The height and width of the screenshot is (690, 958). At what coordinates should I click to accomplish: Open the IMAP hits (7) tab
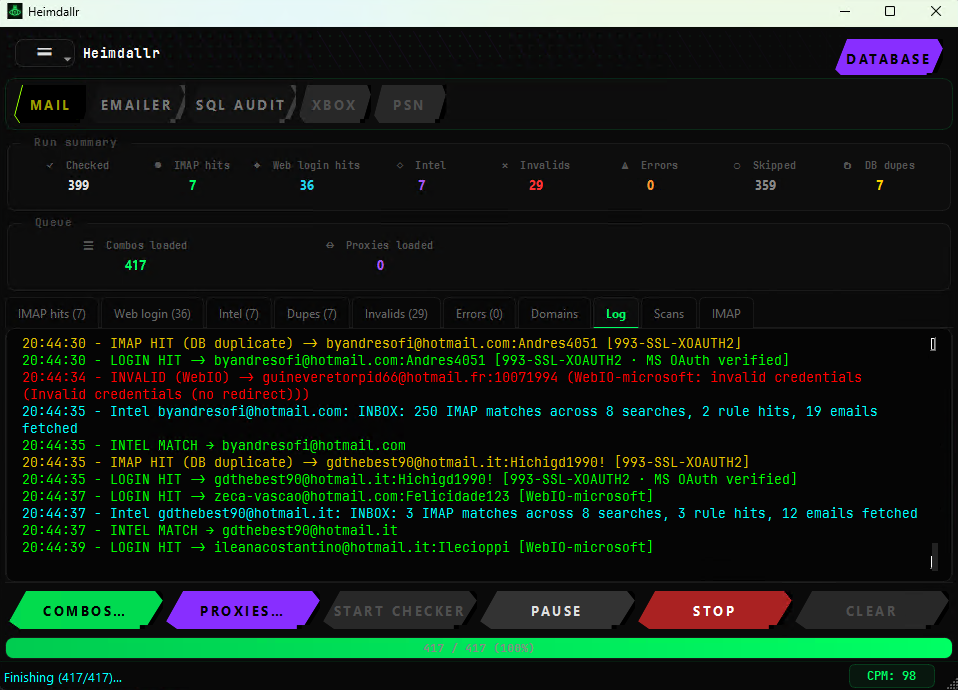[52, 314]
